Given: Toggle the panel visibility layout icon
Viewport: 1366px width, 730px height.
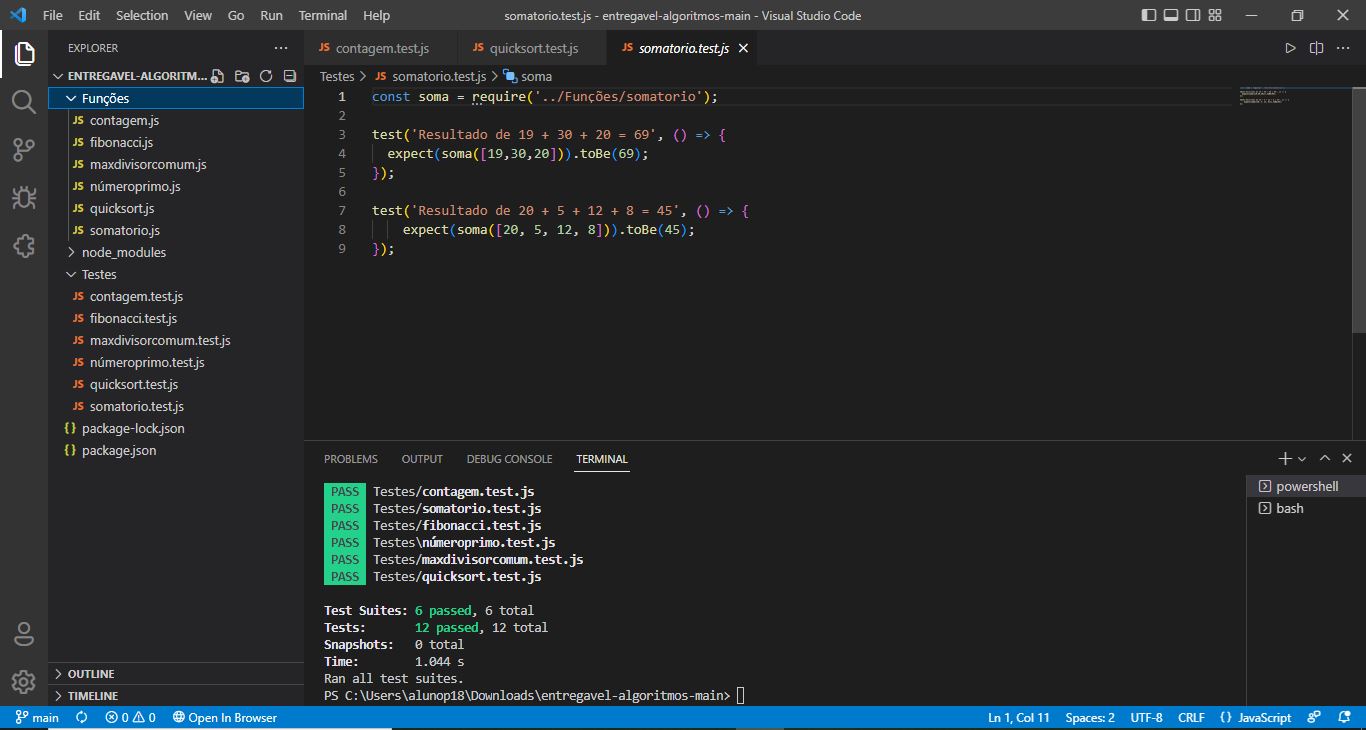Looking at the screenshot, I should (x=1170, y=15).
